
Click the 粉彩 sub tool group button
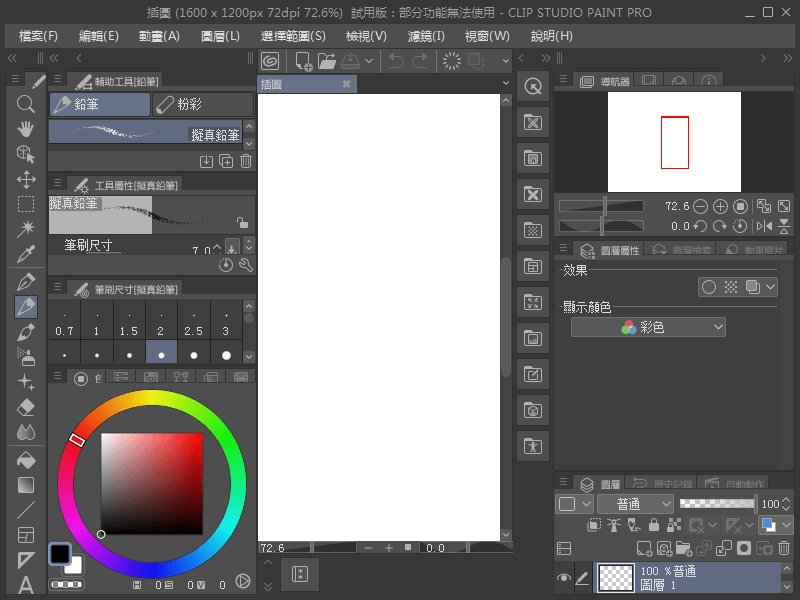[x=203, y=104]
